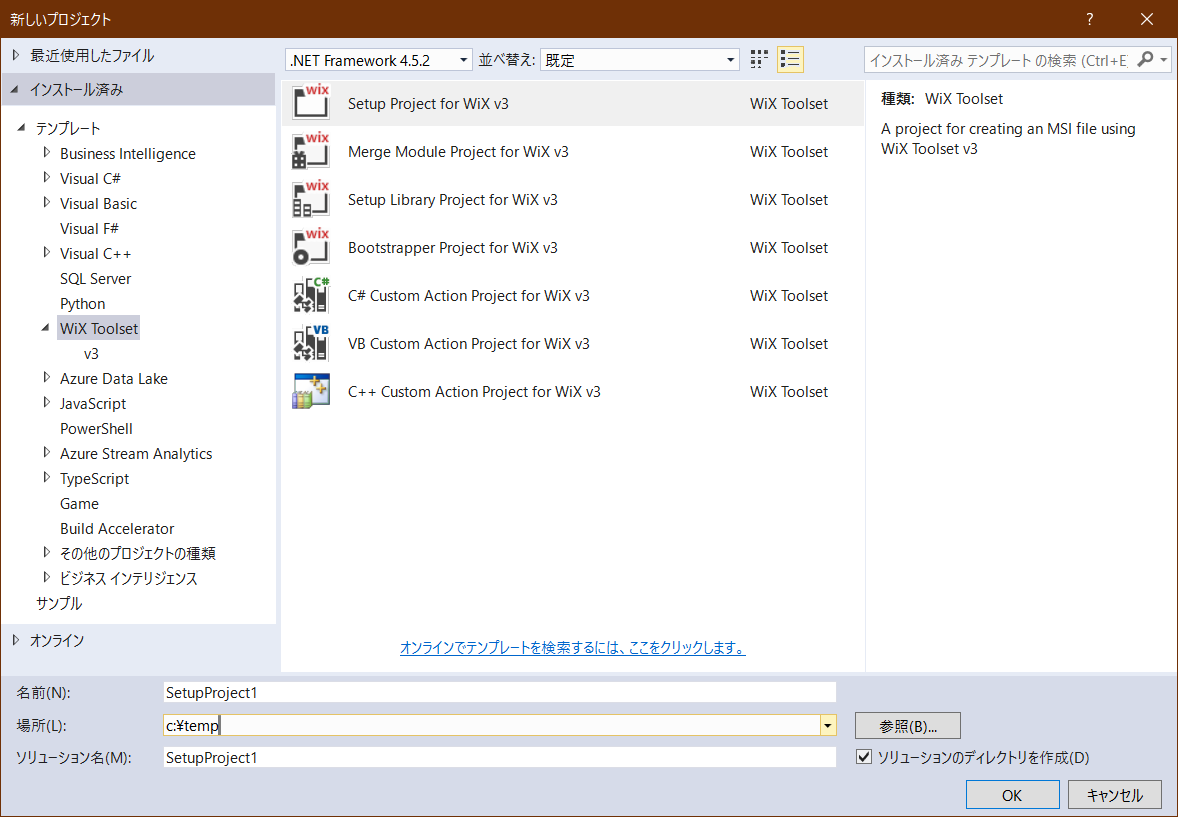
Task: Open the location path history dropdown arrow
Action: pos(828,725)
